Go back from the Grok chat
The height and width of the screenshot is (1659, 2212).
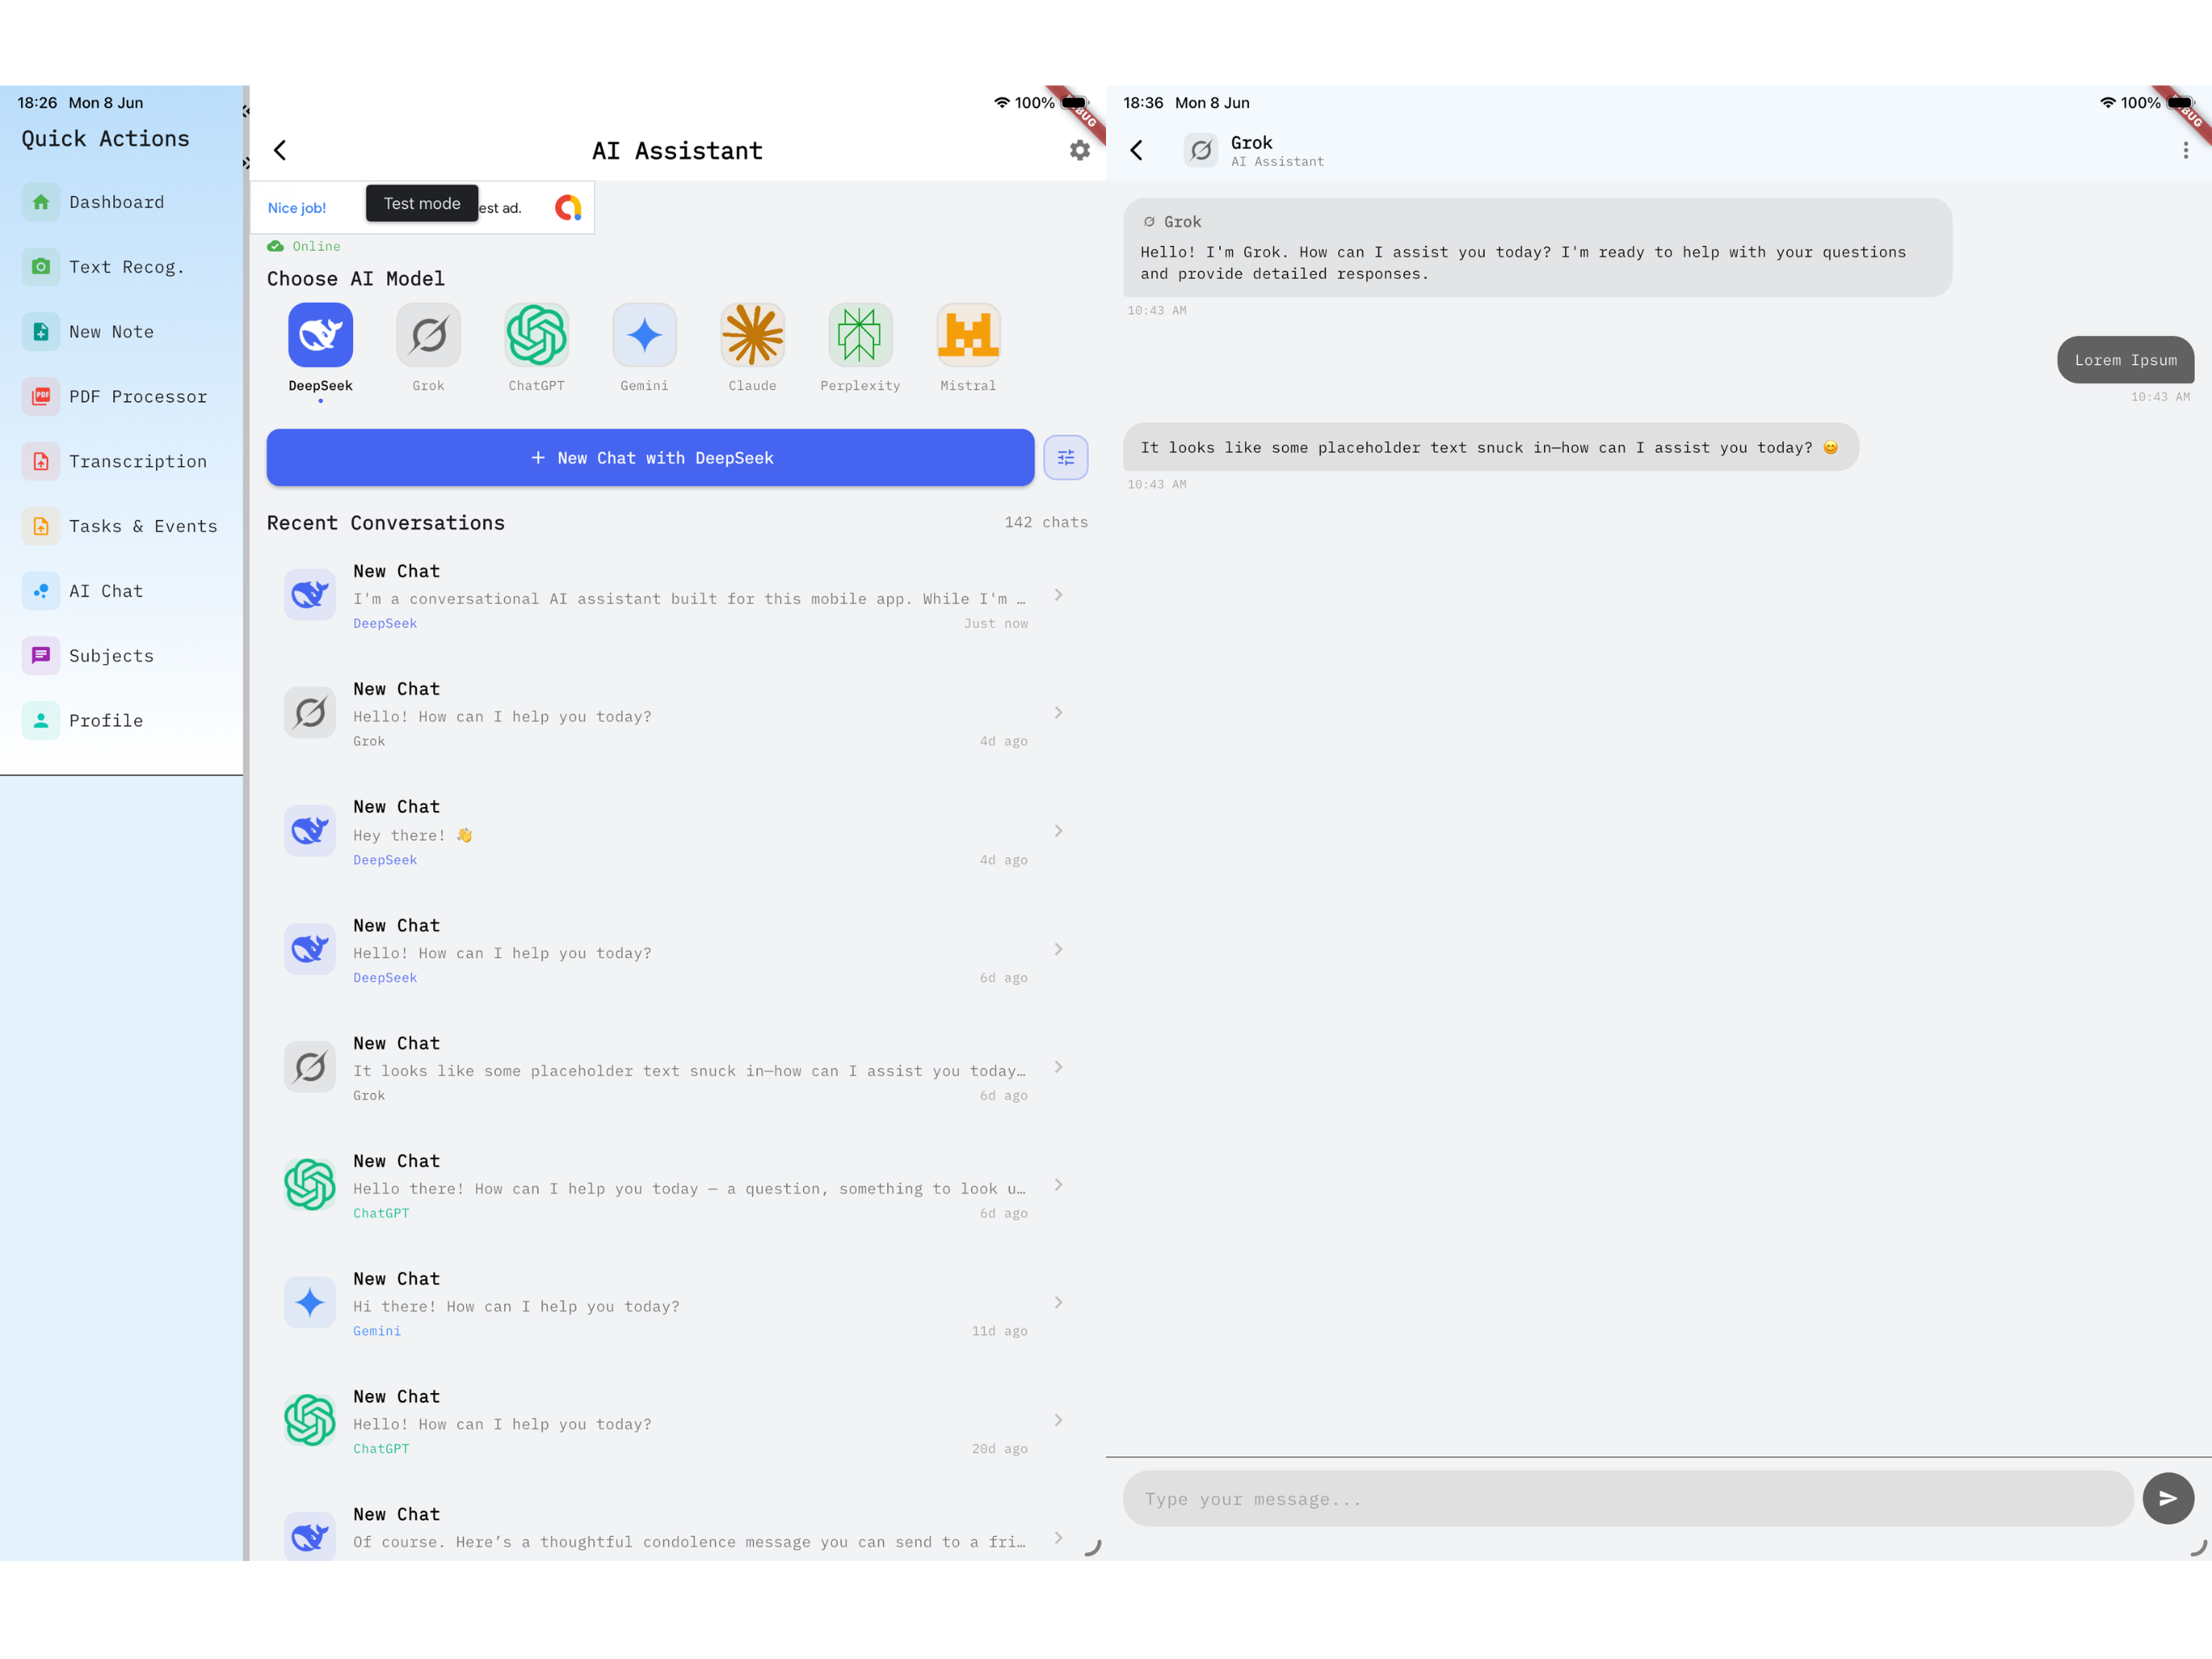[1136, 150]
